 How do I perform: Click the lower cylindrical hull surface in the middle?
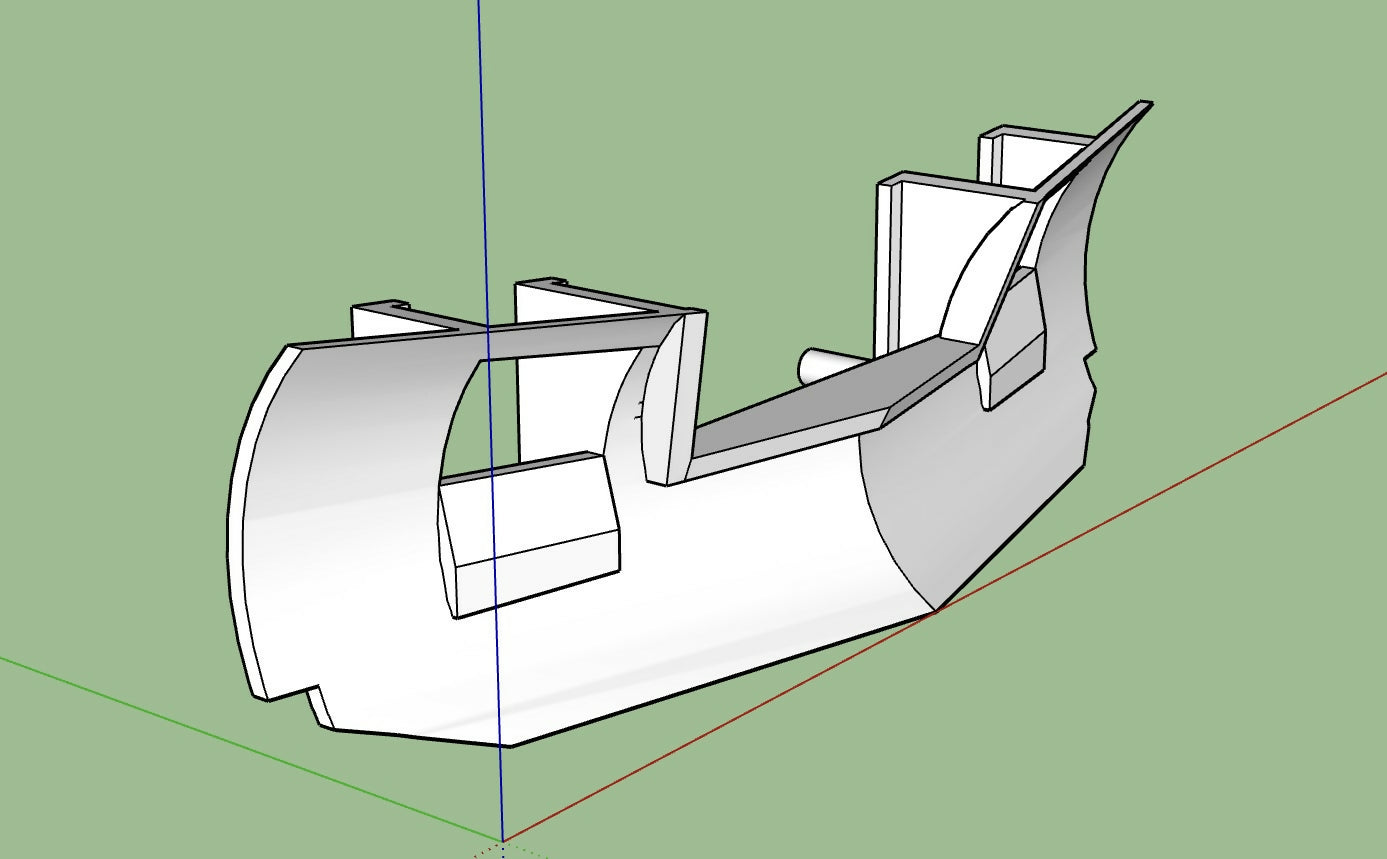tap(700, 580)
